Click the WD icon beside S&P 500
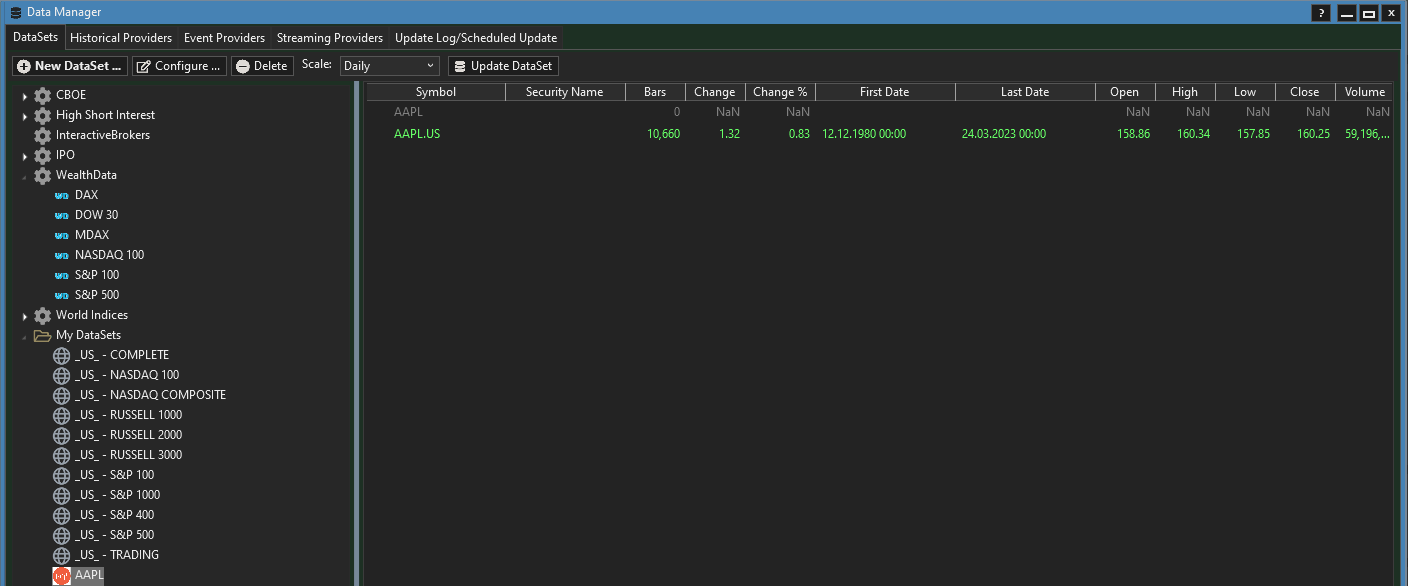Viewport: 1408px width, 586px height. pos(61,295)
